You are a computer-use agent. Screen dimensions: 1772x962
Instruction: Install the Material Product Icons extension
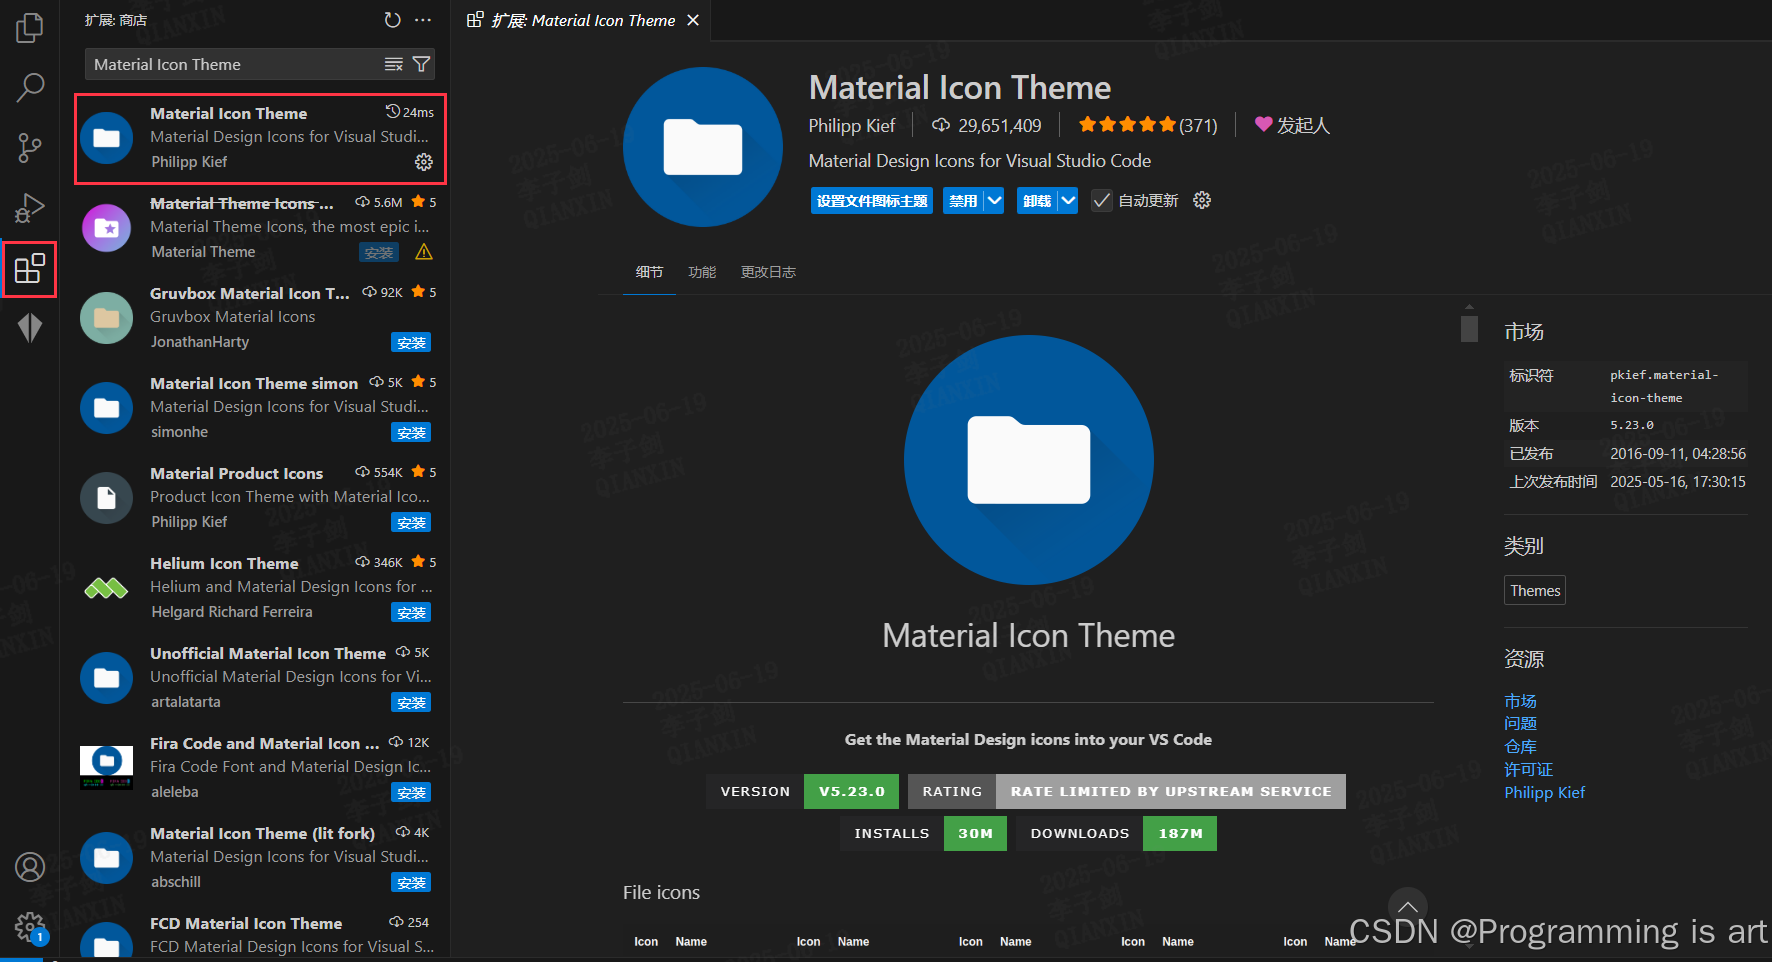pyautogui.click(x=411, y=523)
